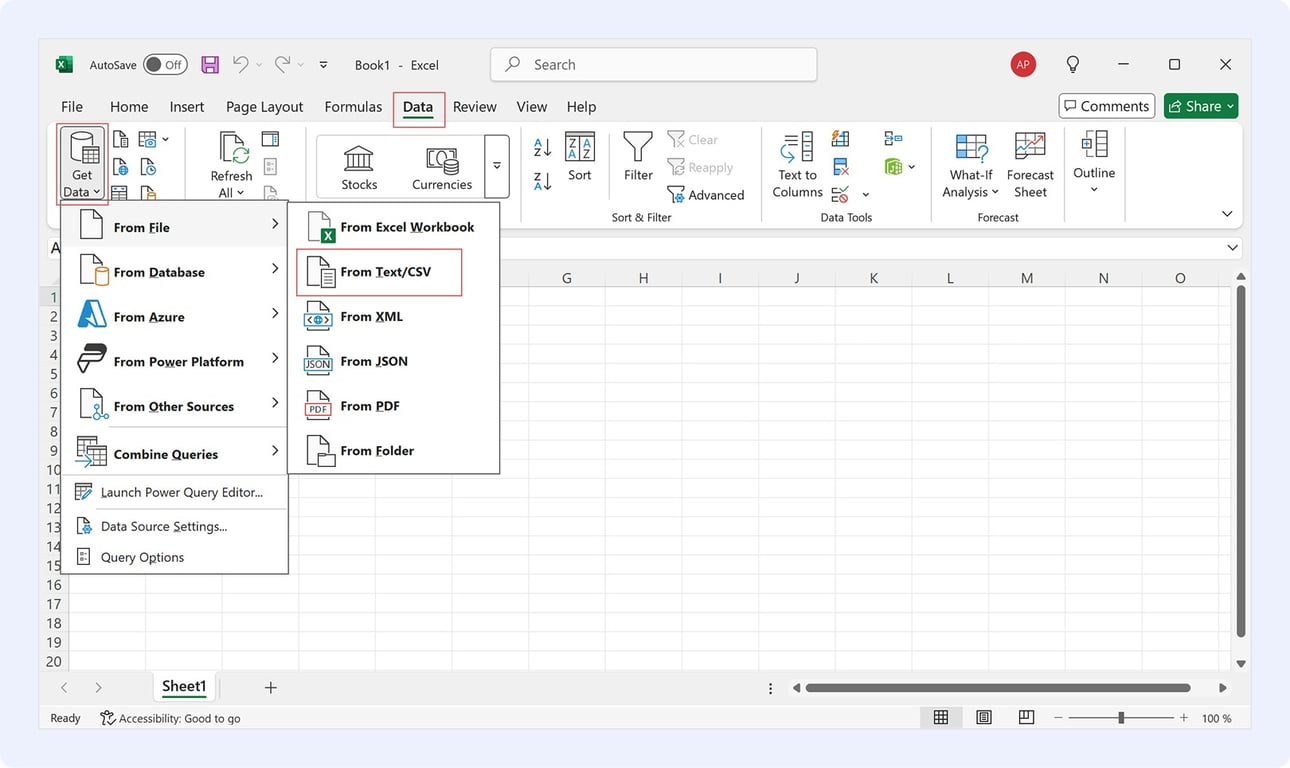
Task: Click the AP account avatar
Action: (x=1022, y=65)
